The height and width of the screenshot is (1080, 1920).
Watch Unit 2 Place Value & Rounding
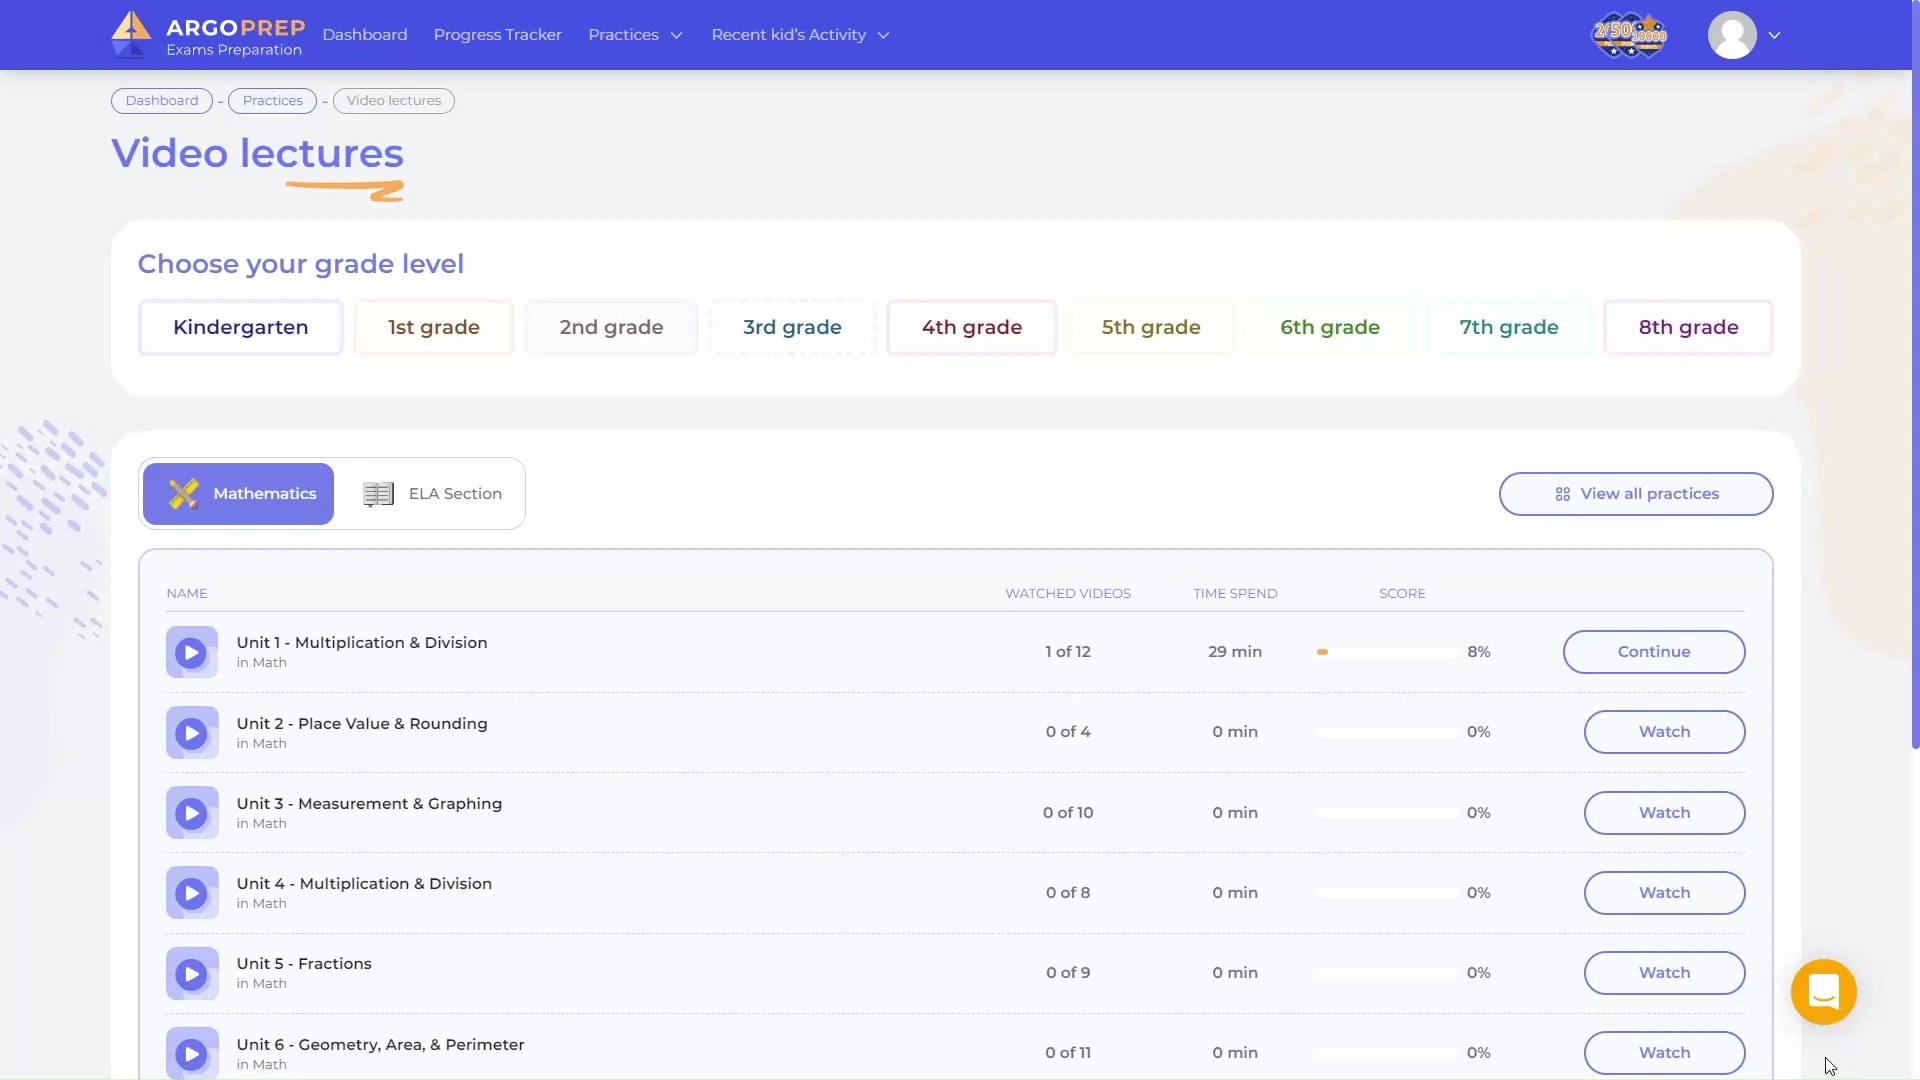[x=1665, y=732]
